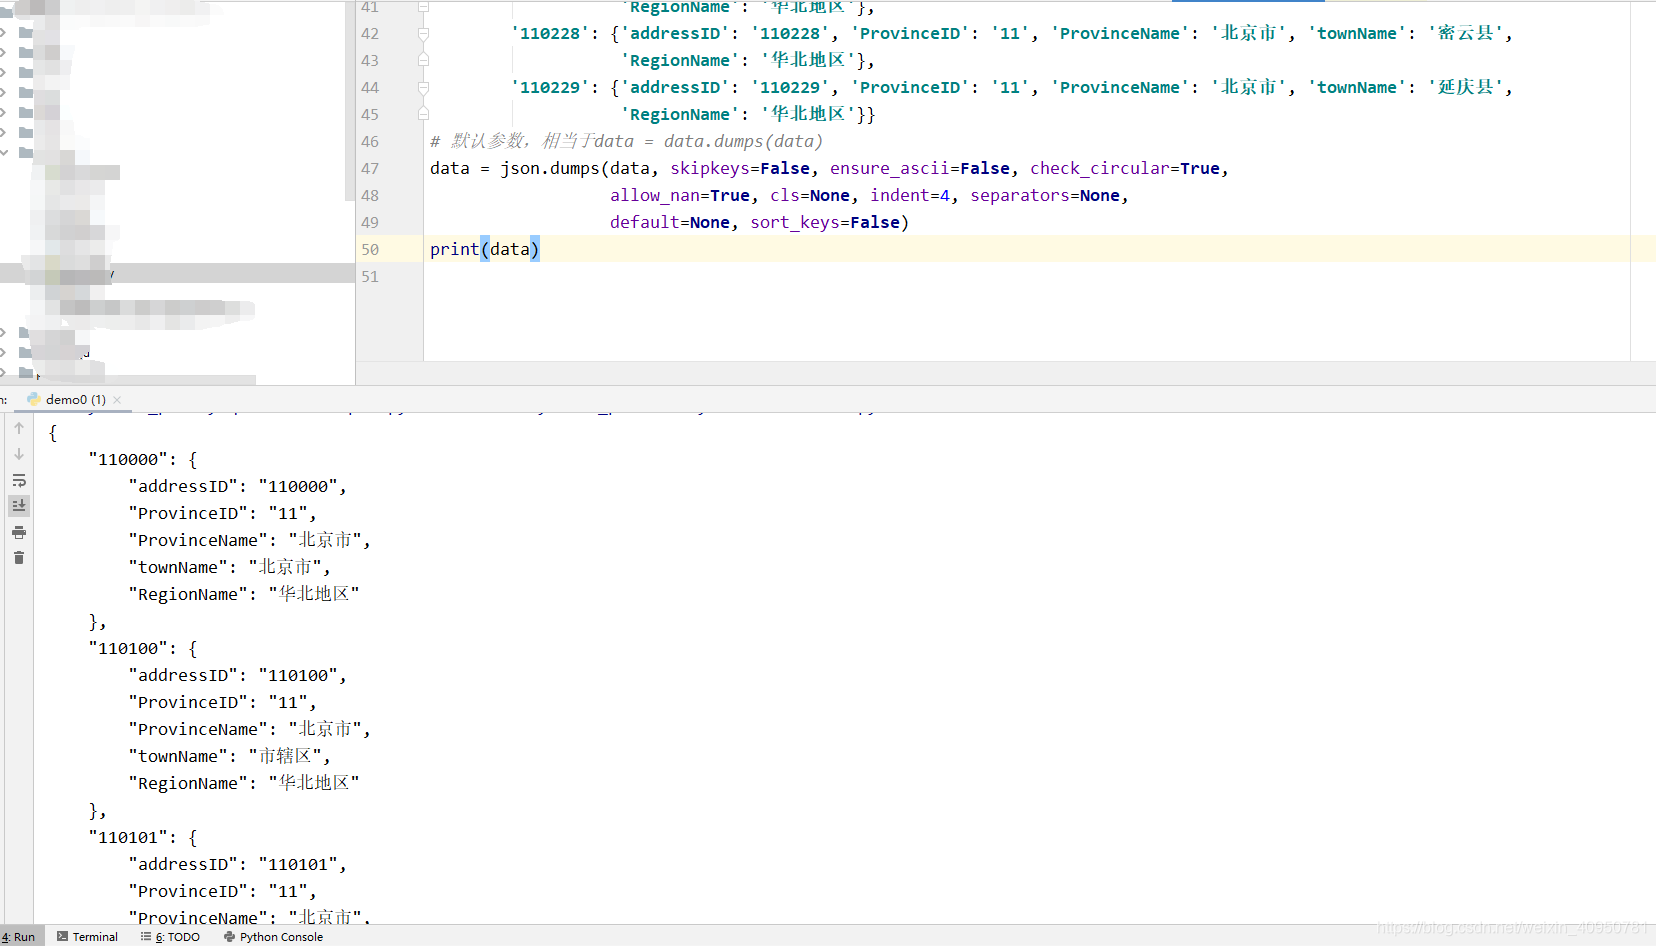The image size is (1656, 946).
Task: Collapse code fold marker on line 44
Action: click(x=423, y=87)
